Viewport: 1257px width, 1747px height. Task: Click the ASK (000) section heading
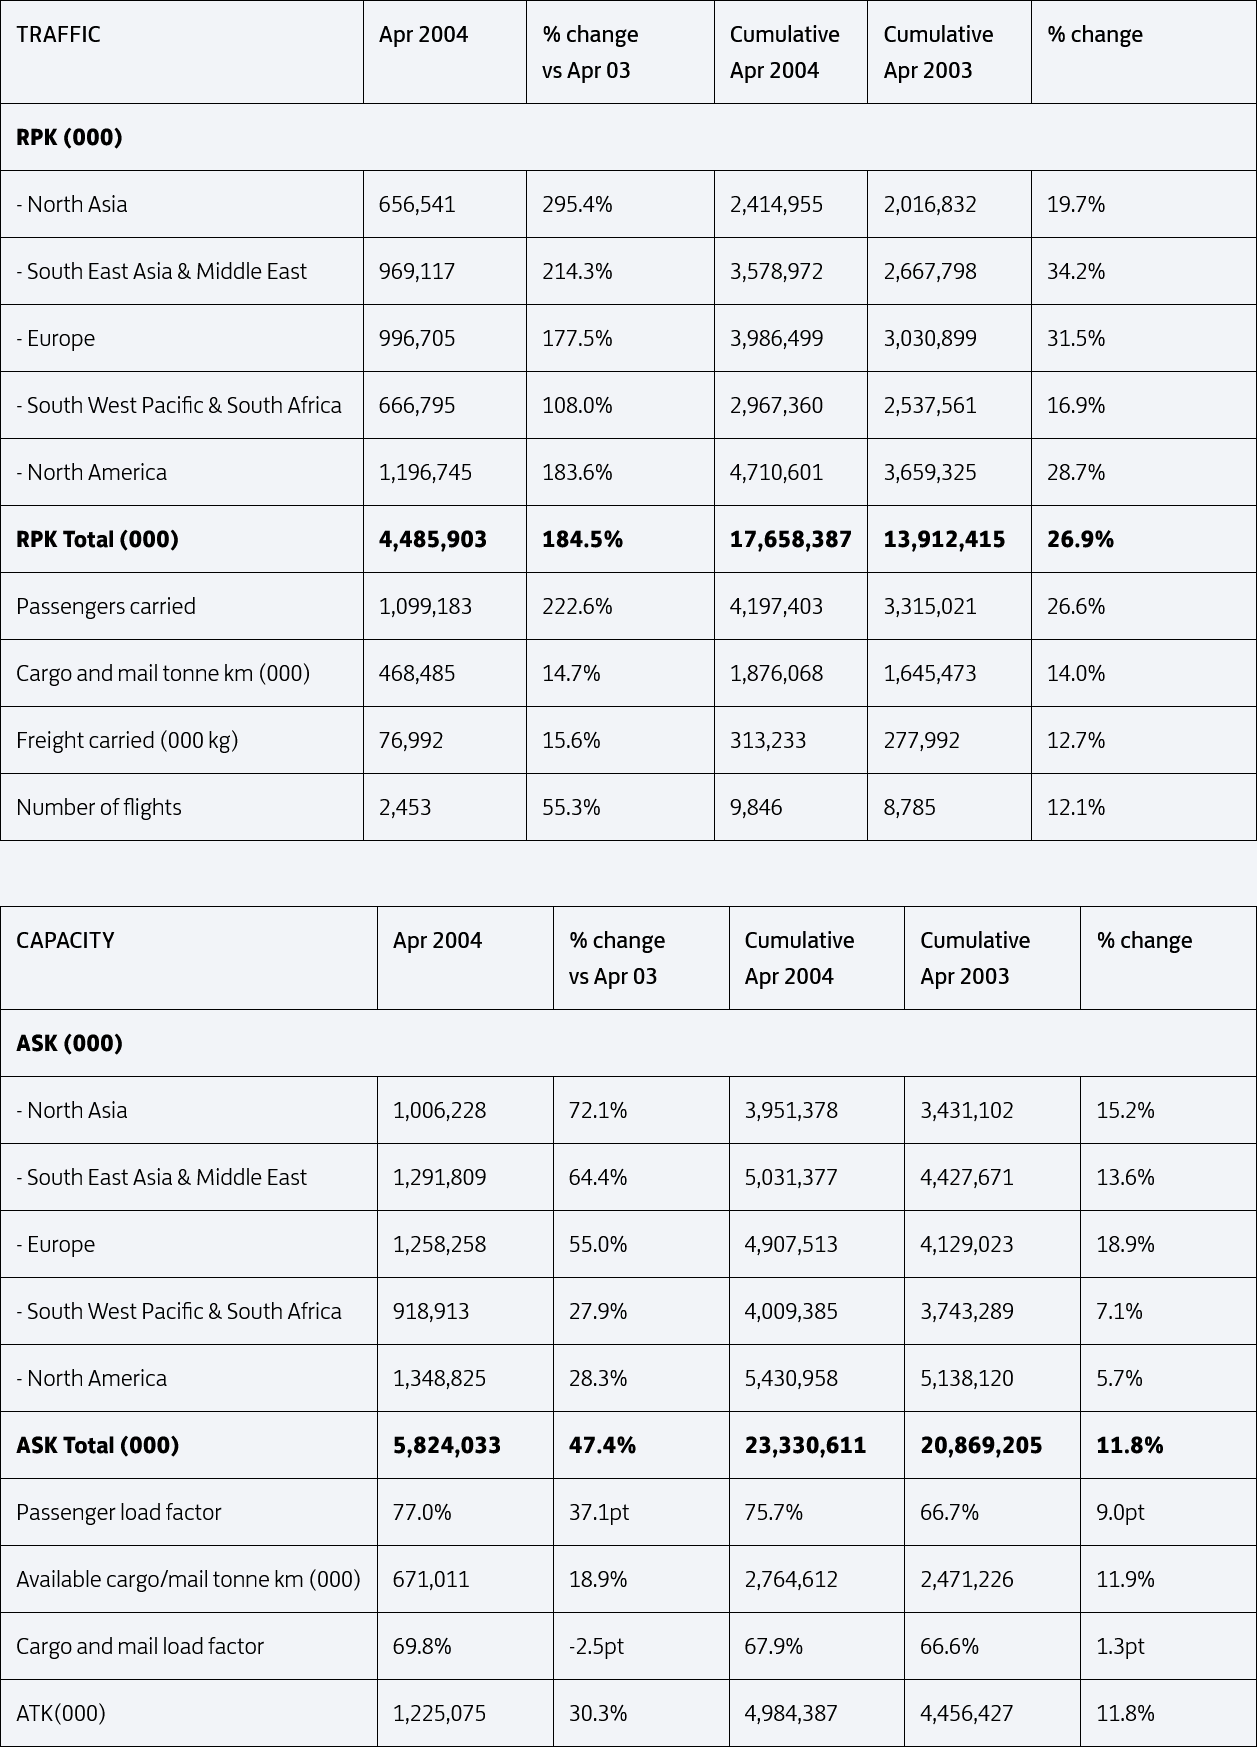[x=69, y=1043]
